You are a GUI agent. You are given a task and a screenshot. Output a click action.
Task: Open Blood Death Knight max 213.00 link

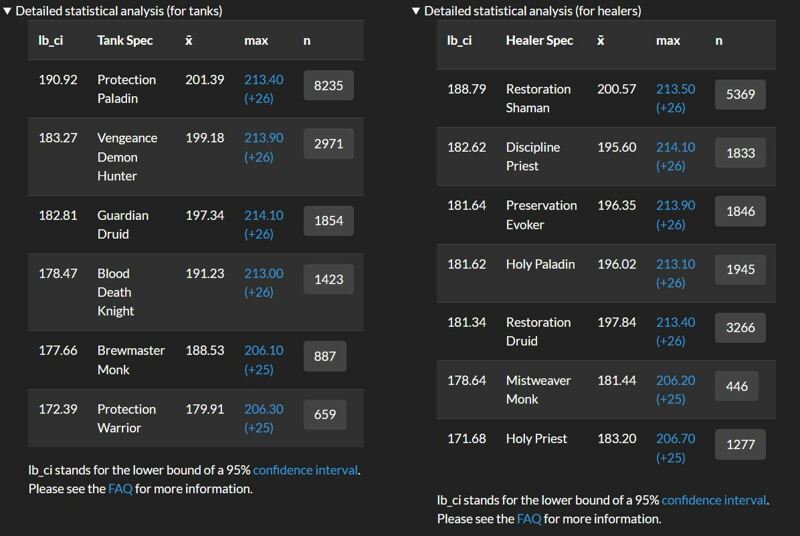[x=263, y=283]
